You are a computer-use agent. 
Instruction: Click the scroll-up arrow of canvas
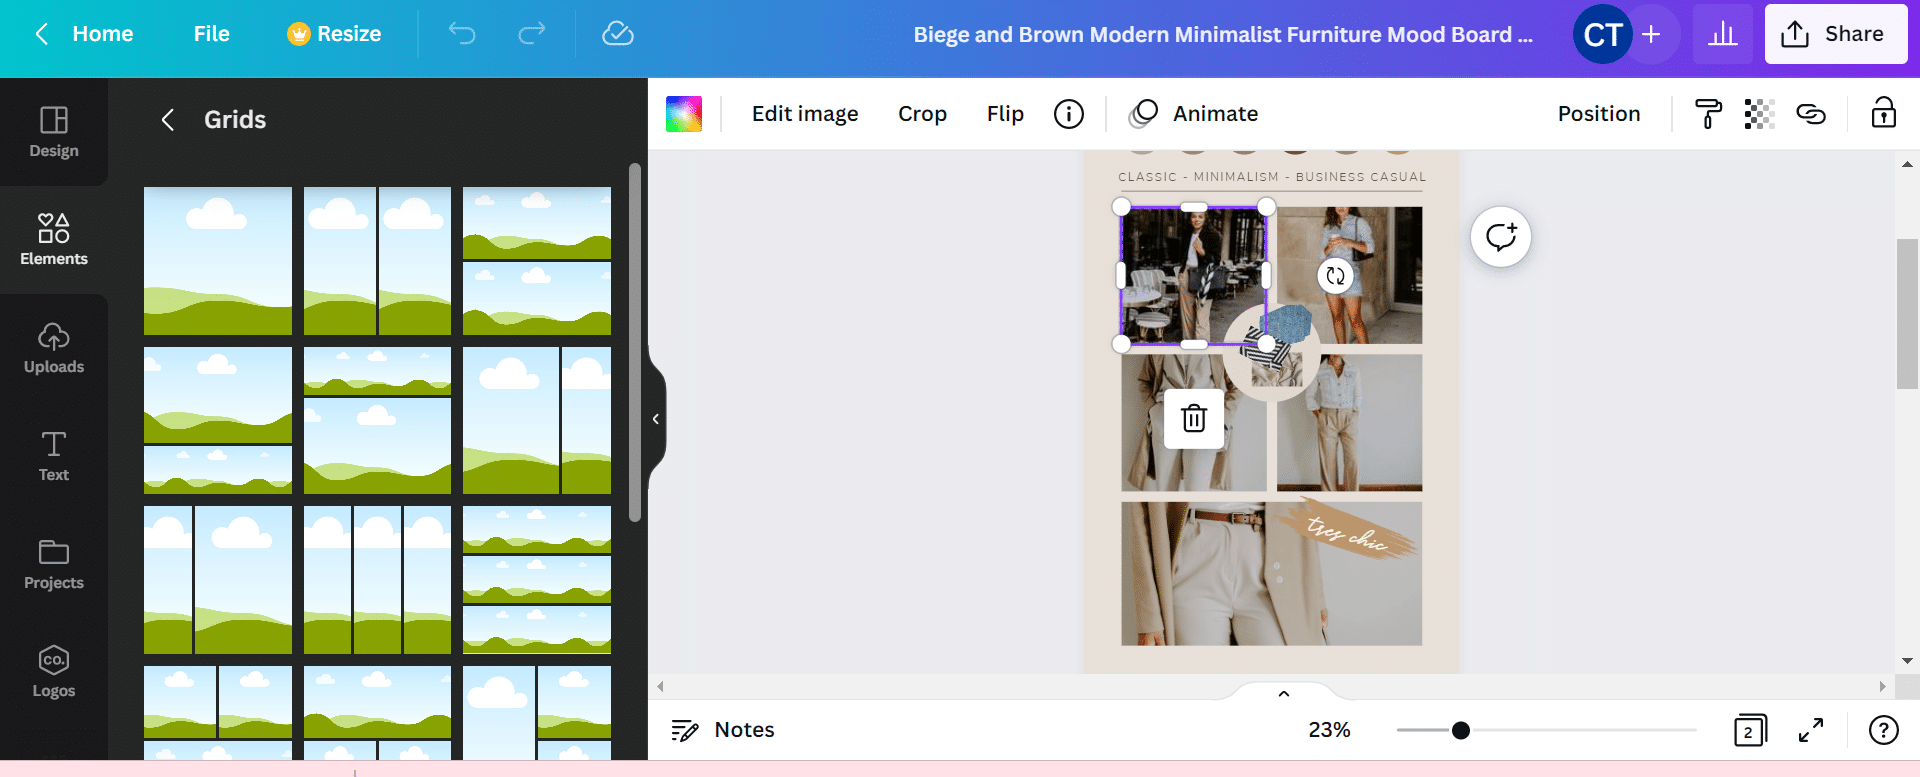(1907, 164)
